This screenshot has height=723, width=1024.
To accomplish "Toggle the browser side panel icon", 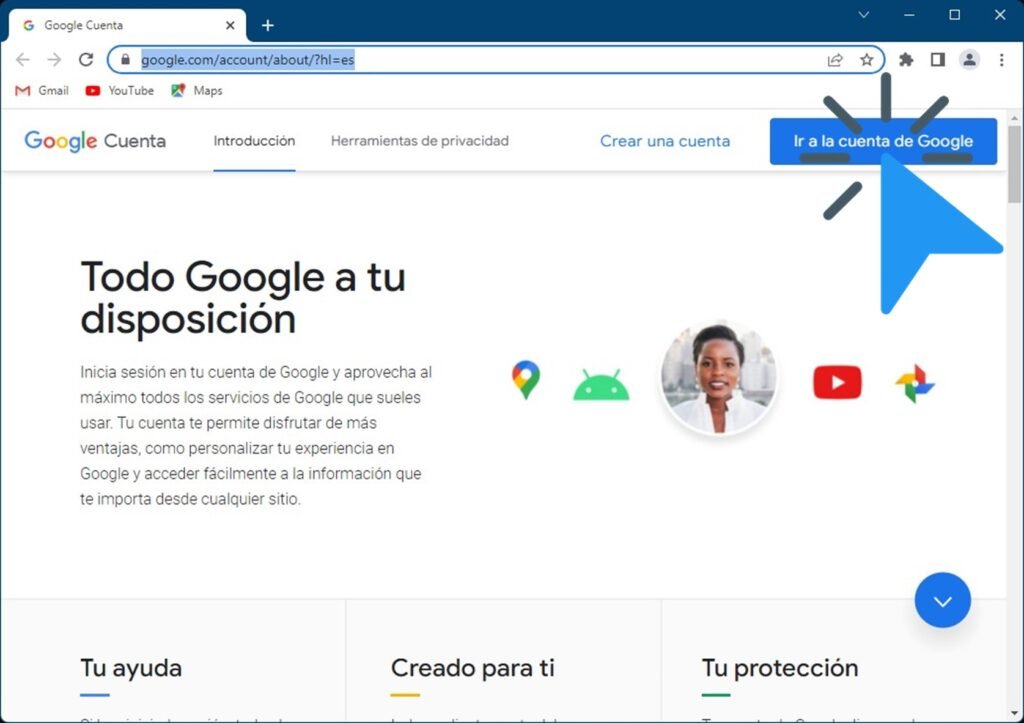I will pyautogui.click(x=938, y=60).
